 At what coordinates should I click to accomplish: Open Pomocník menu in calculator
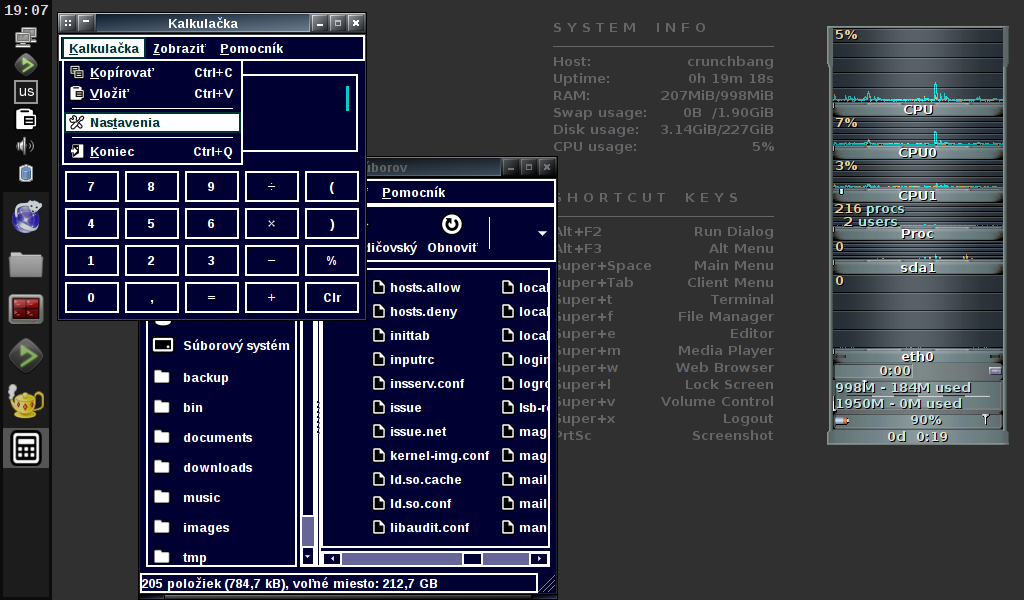tap(251, 48)
